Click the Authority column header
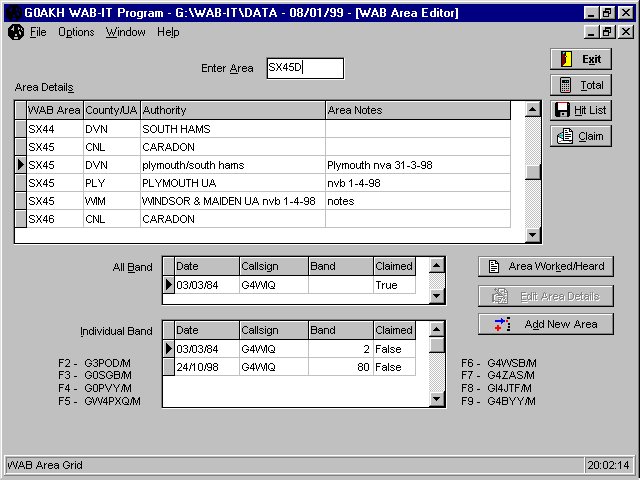Screen dimensions: 640x480 [x=233, y=110]
